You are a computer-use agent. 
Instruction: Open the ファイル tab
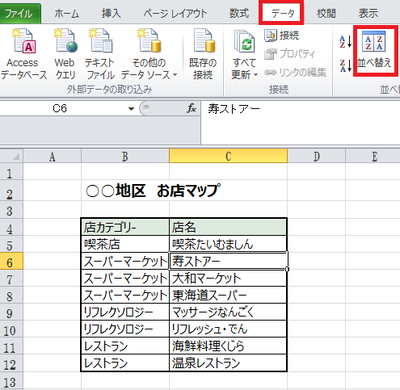click(x=20, y=13)
